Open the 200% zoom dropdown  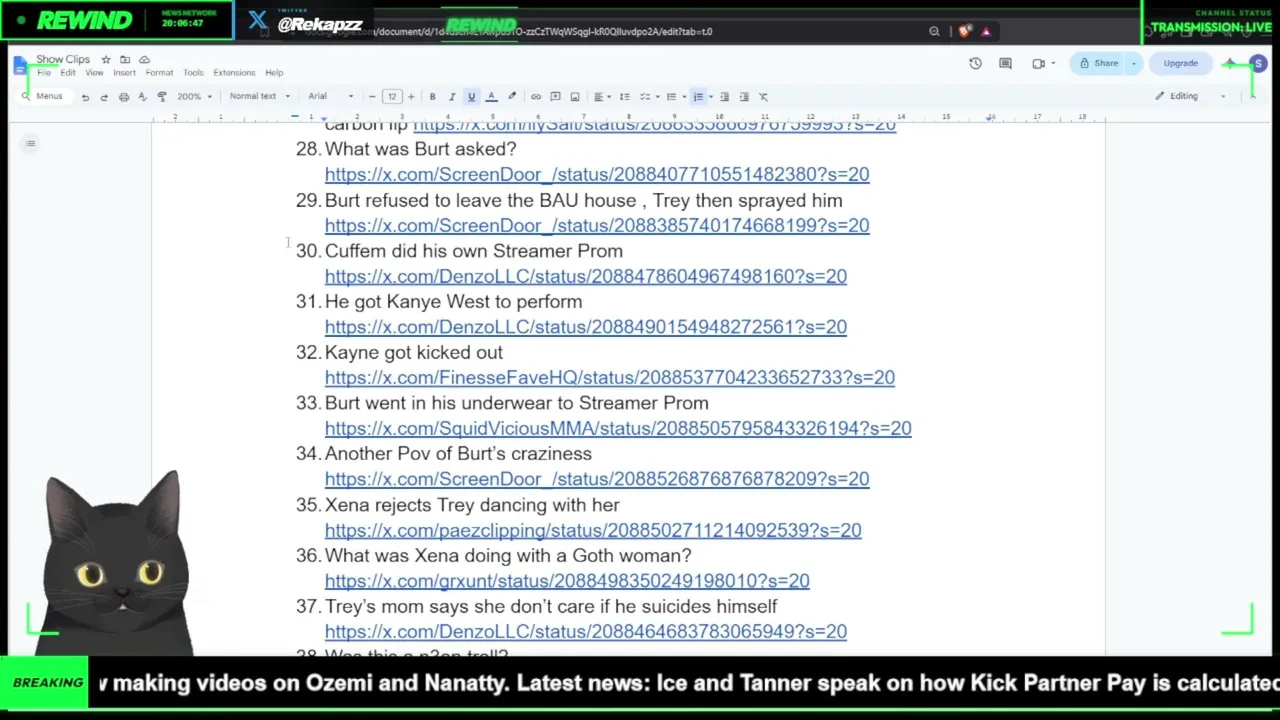tap(194, 97)
